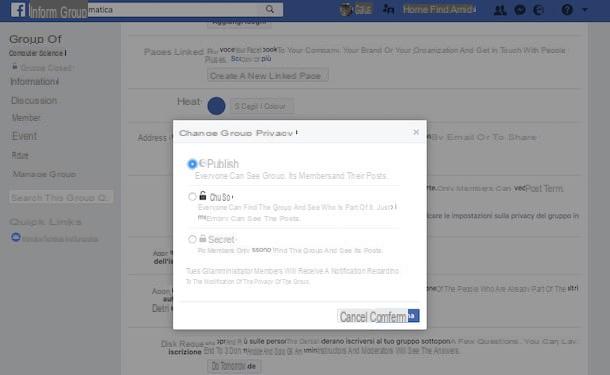Screen dimensions: 610x375
Task: Click the open padlock icon beside closed option
Action: pyautogui.click(x=203, y=196)
